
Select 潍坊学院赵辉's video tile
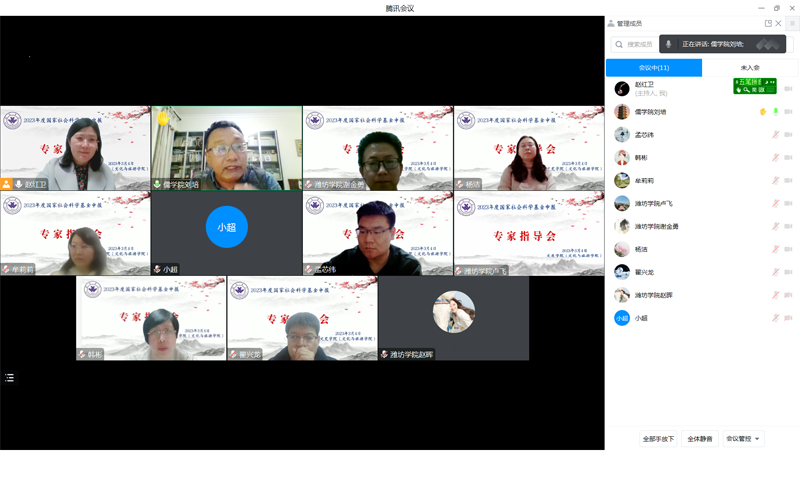click(x=453, y=317)
